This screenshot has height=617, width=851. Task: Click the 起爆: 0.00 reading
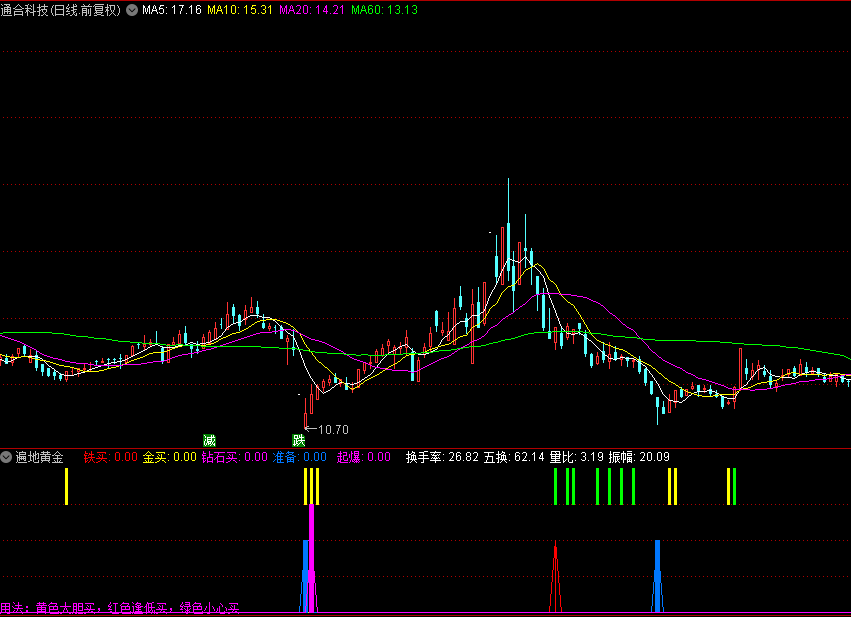(364, 457)
